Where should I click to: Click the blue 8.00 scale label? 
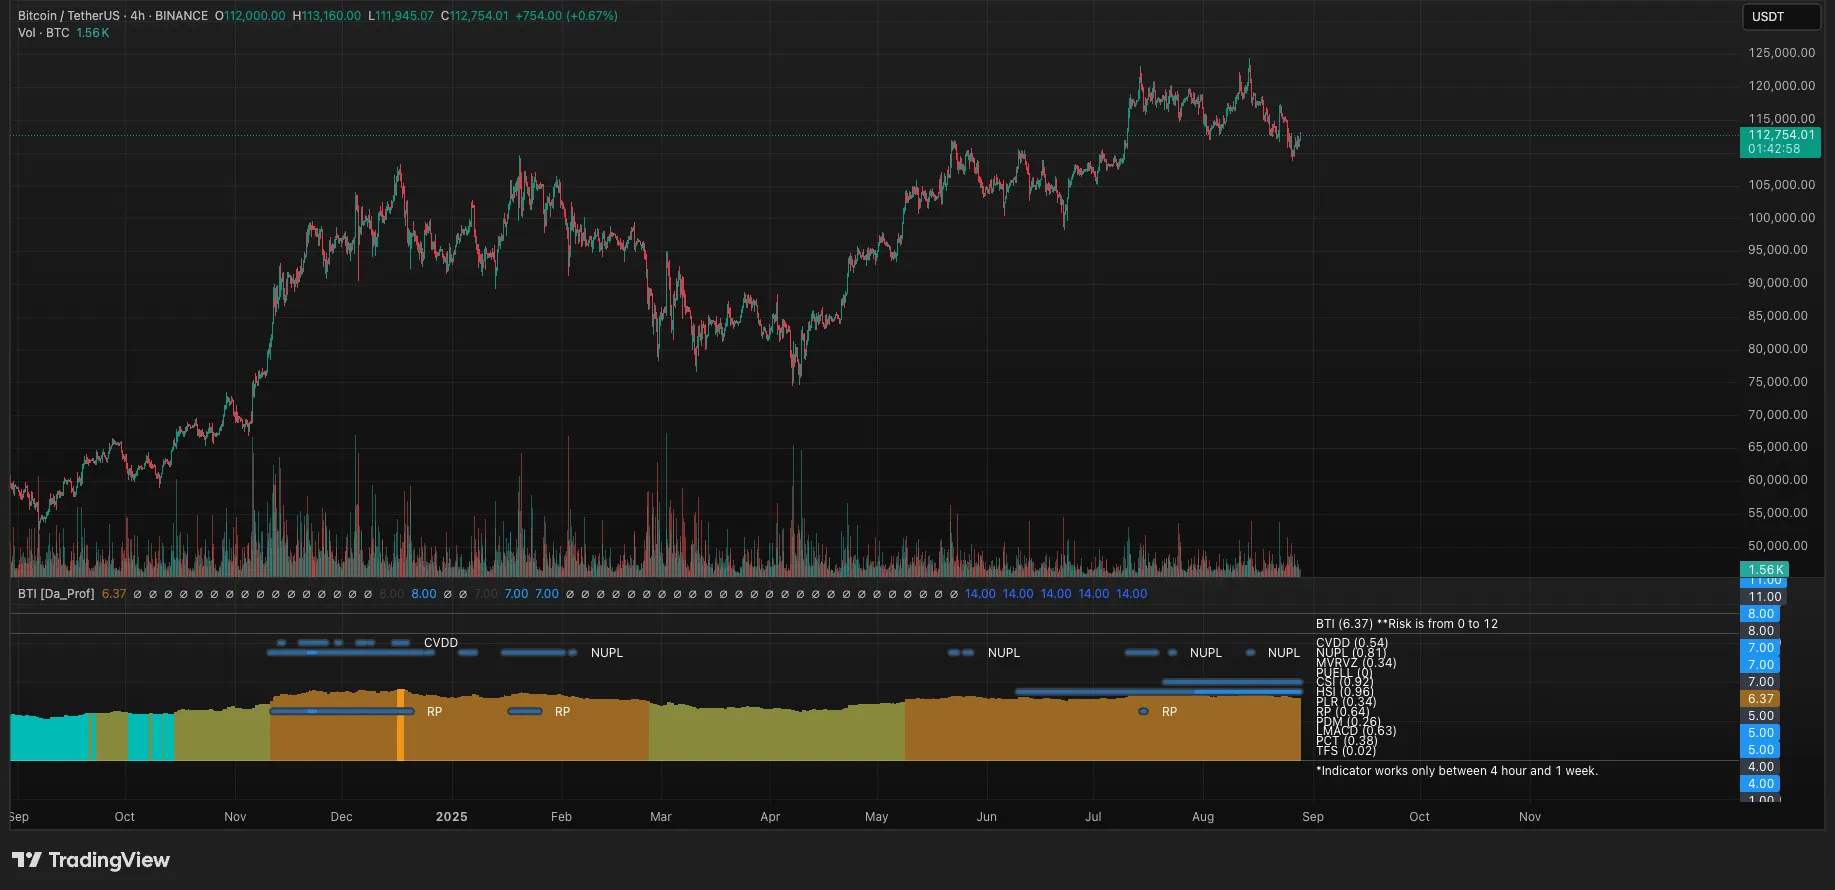(1760, 614)
